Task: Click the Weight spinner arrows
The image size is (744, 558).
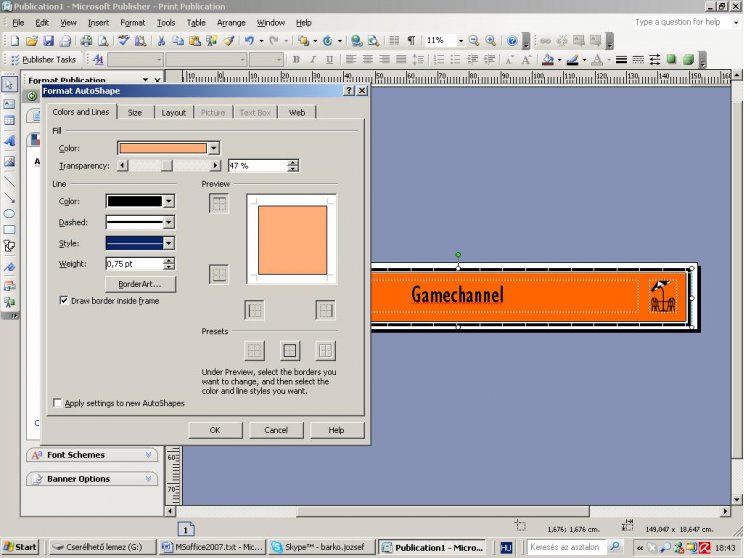Action: (169, 264)
